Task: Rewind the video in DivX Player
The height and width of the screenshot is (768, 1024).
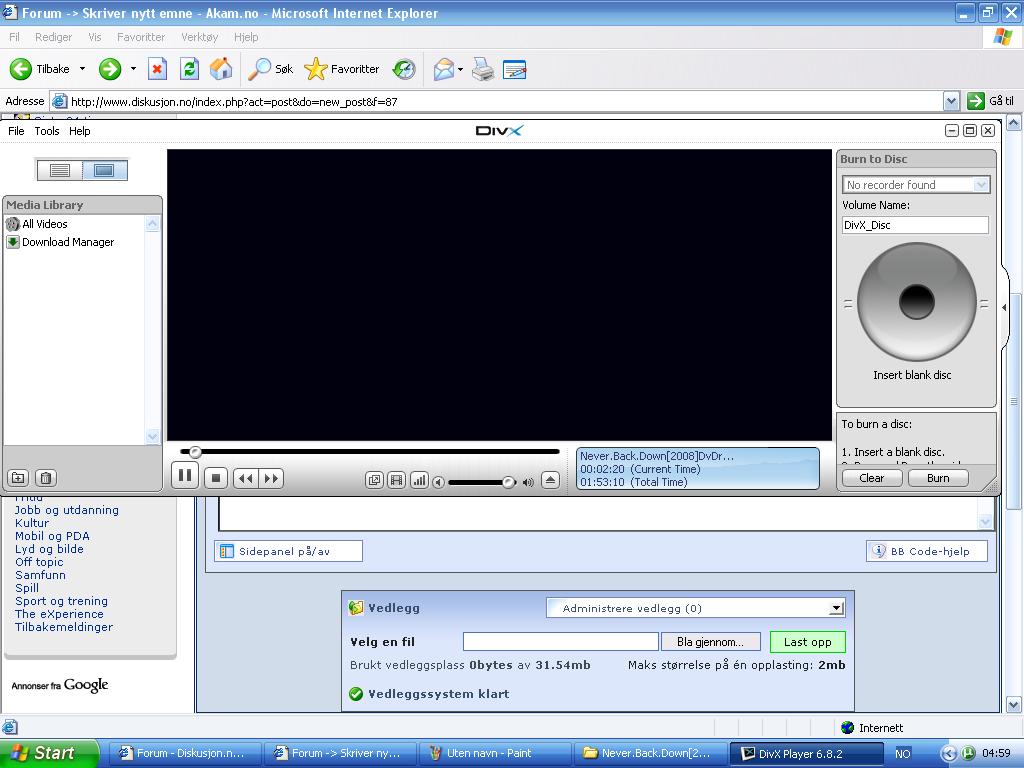Action: pyautogui.click(x=246, y=479)
